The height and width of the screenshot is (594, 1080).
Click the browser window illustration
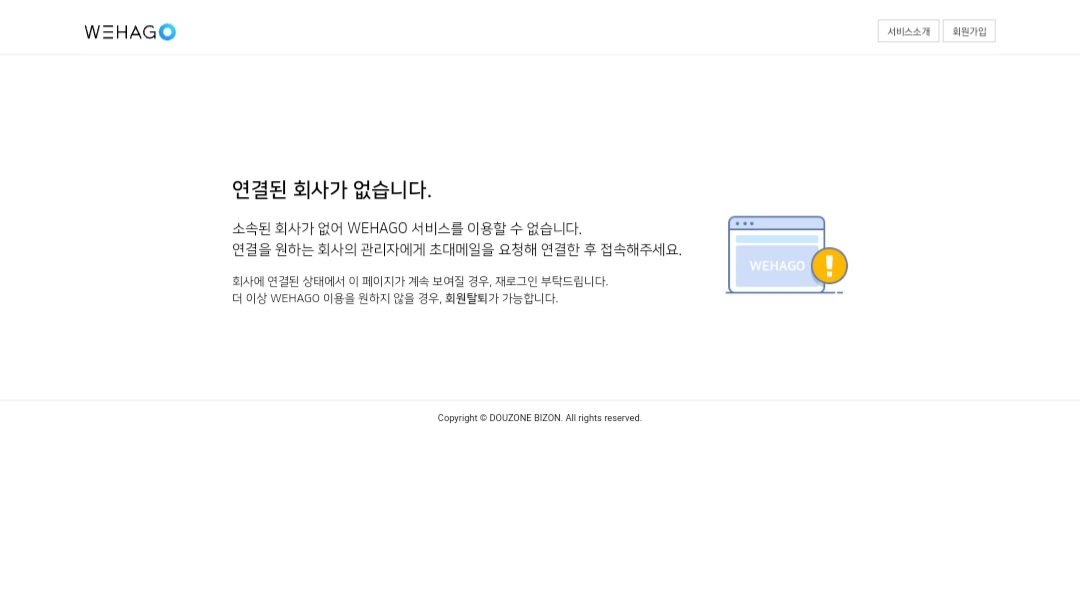[x=776, y=255]
